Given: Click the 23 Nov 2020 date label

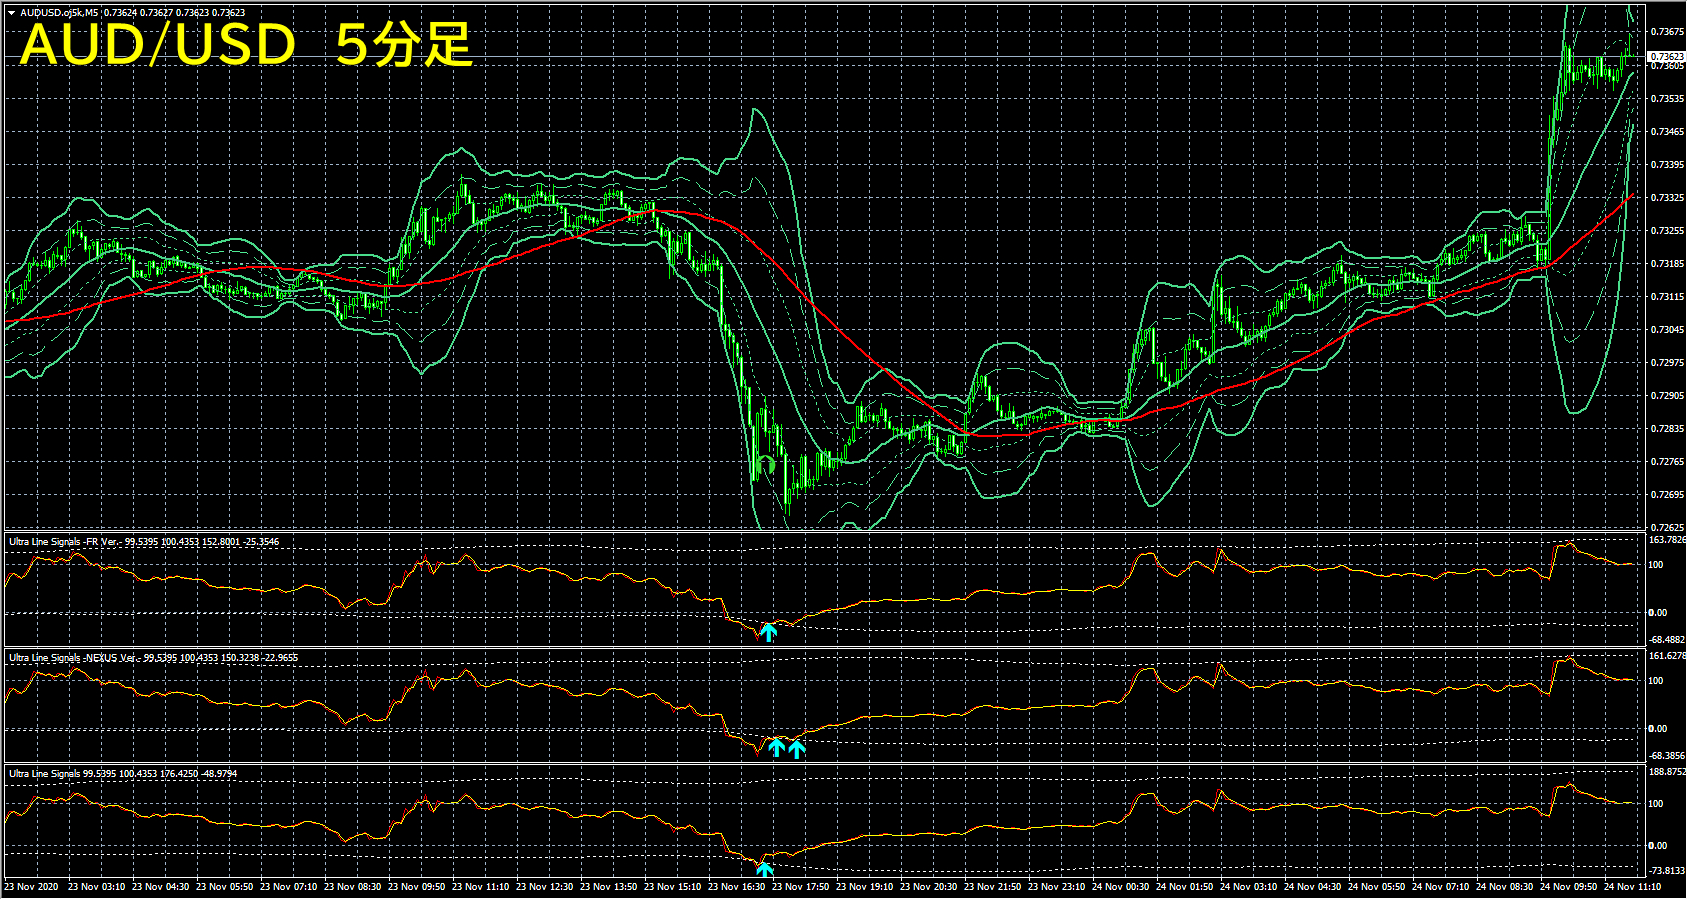Looking at the screenshot, I should coord(31,887).
